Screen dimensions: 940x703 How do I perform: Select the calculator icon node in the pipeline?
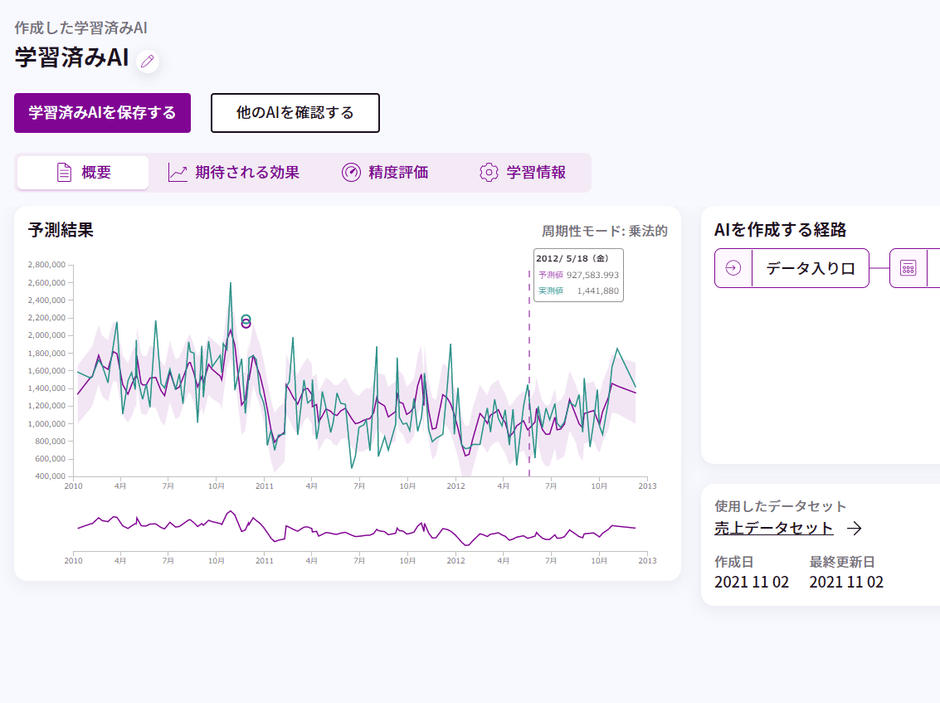tap(908, 268)
